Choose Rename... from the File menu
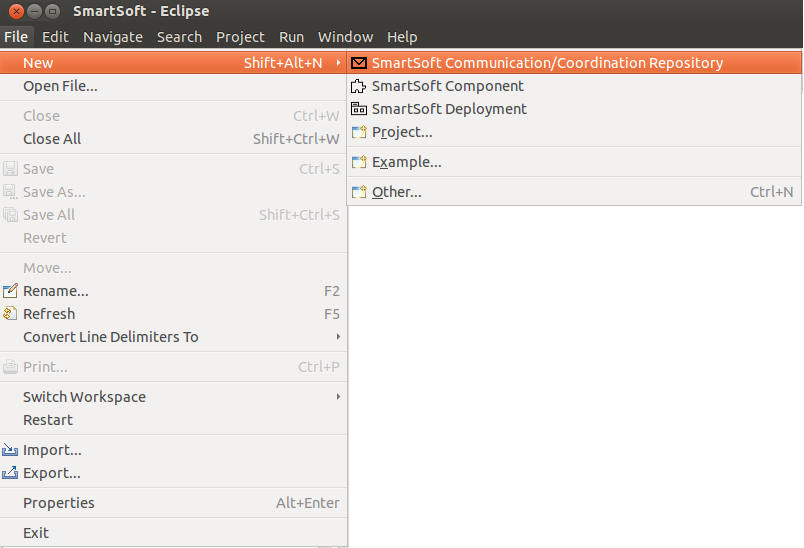 [x=173, y=291]
